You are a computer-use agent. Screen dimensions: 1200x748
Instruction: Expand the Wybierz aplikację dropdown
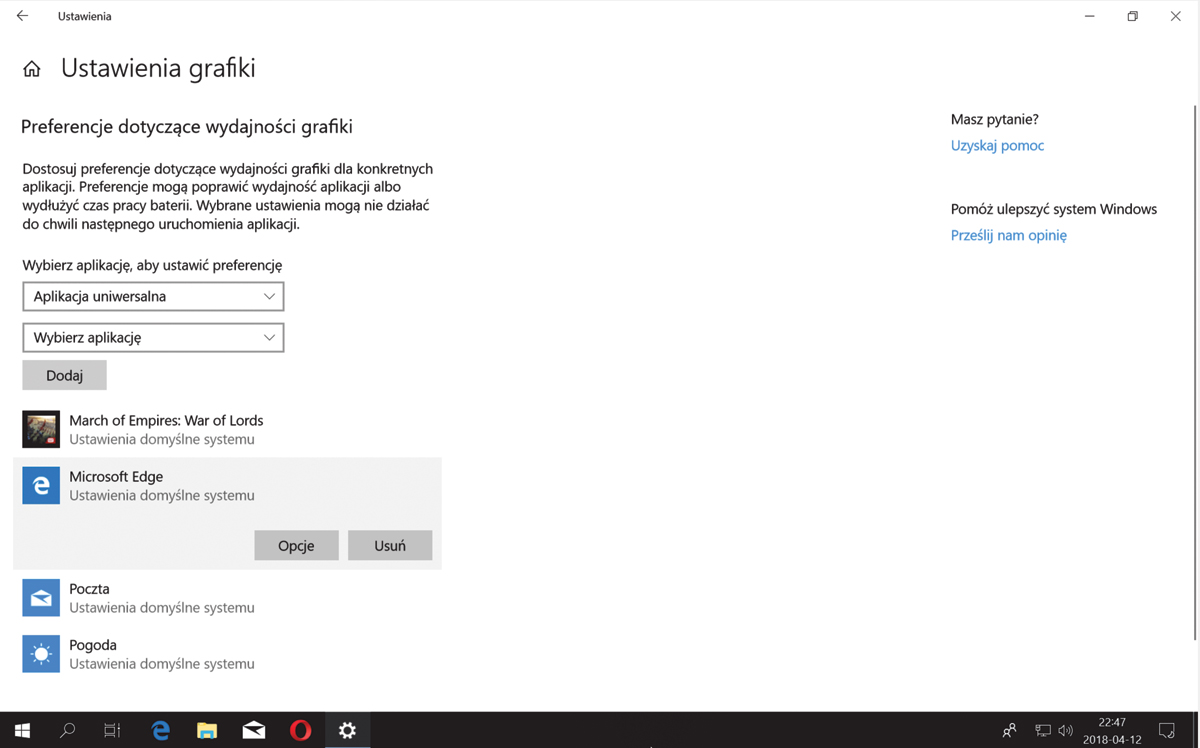pyautogui.click(x=153, y=337)
